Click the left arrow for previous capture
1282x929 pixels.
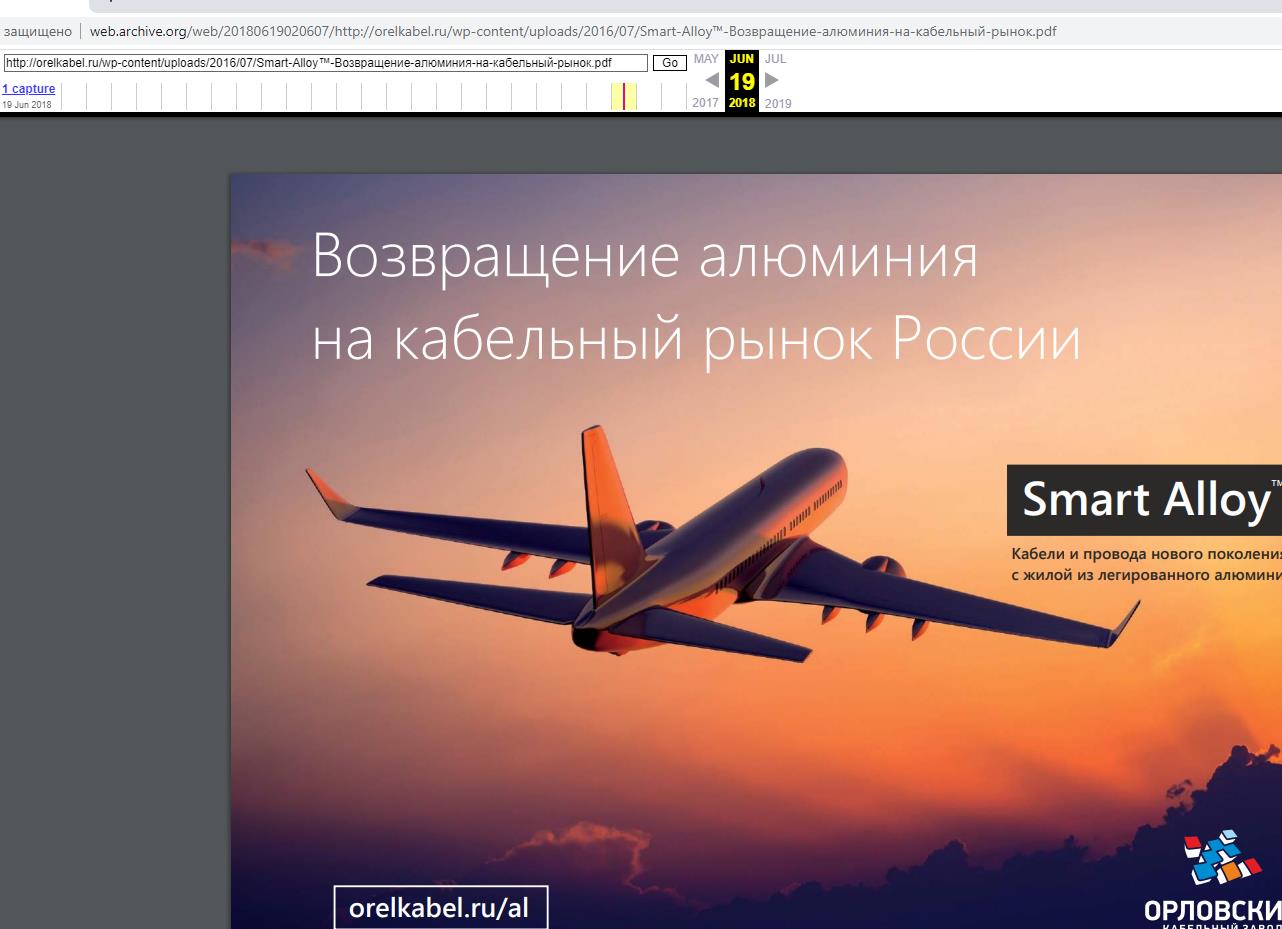(x=711, y=80)
